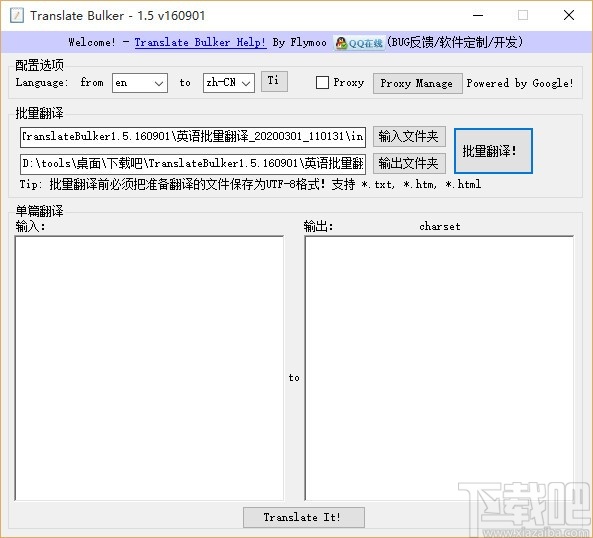Start batch translation with 批量翻译! button
The image size is (593, 538).
pyautogui.click(x=493, y=151)
